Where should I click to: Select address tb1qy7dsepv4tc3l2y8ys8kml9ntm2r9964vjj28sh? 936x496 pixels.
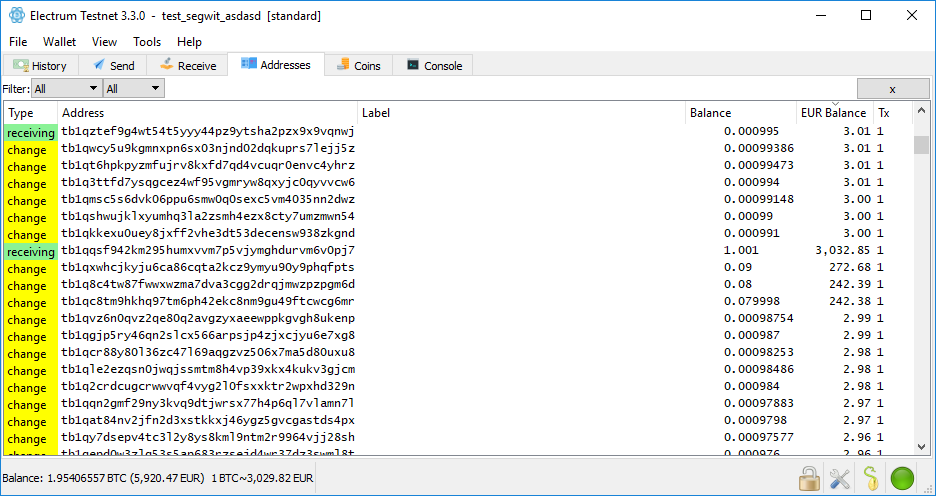208,438
